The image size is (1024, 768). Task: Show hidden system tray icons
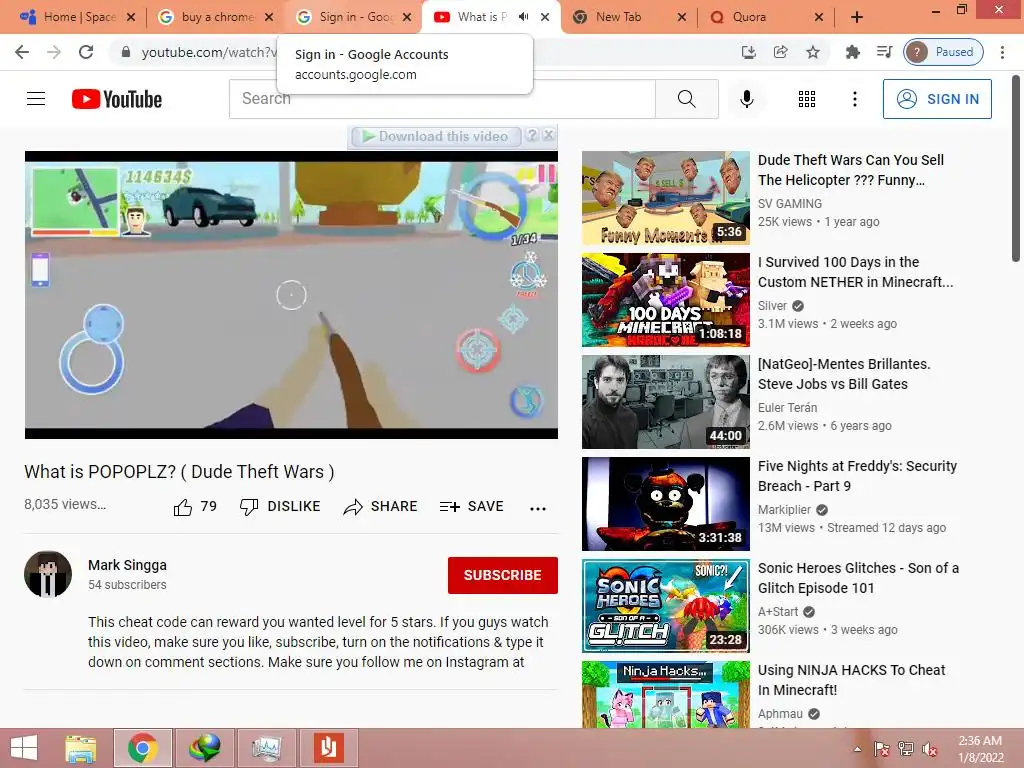857,749
